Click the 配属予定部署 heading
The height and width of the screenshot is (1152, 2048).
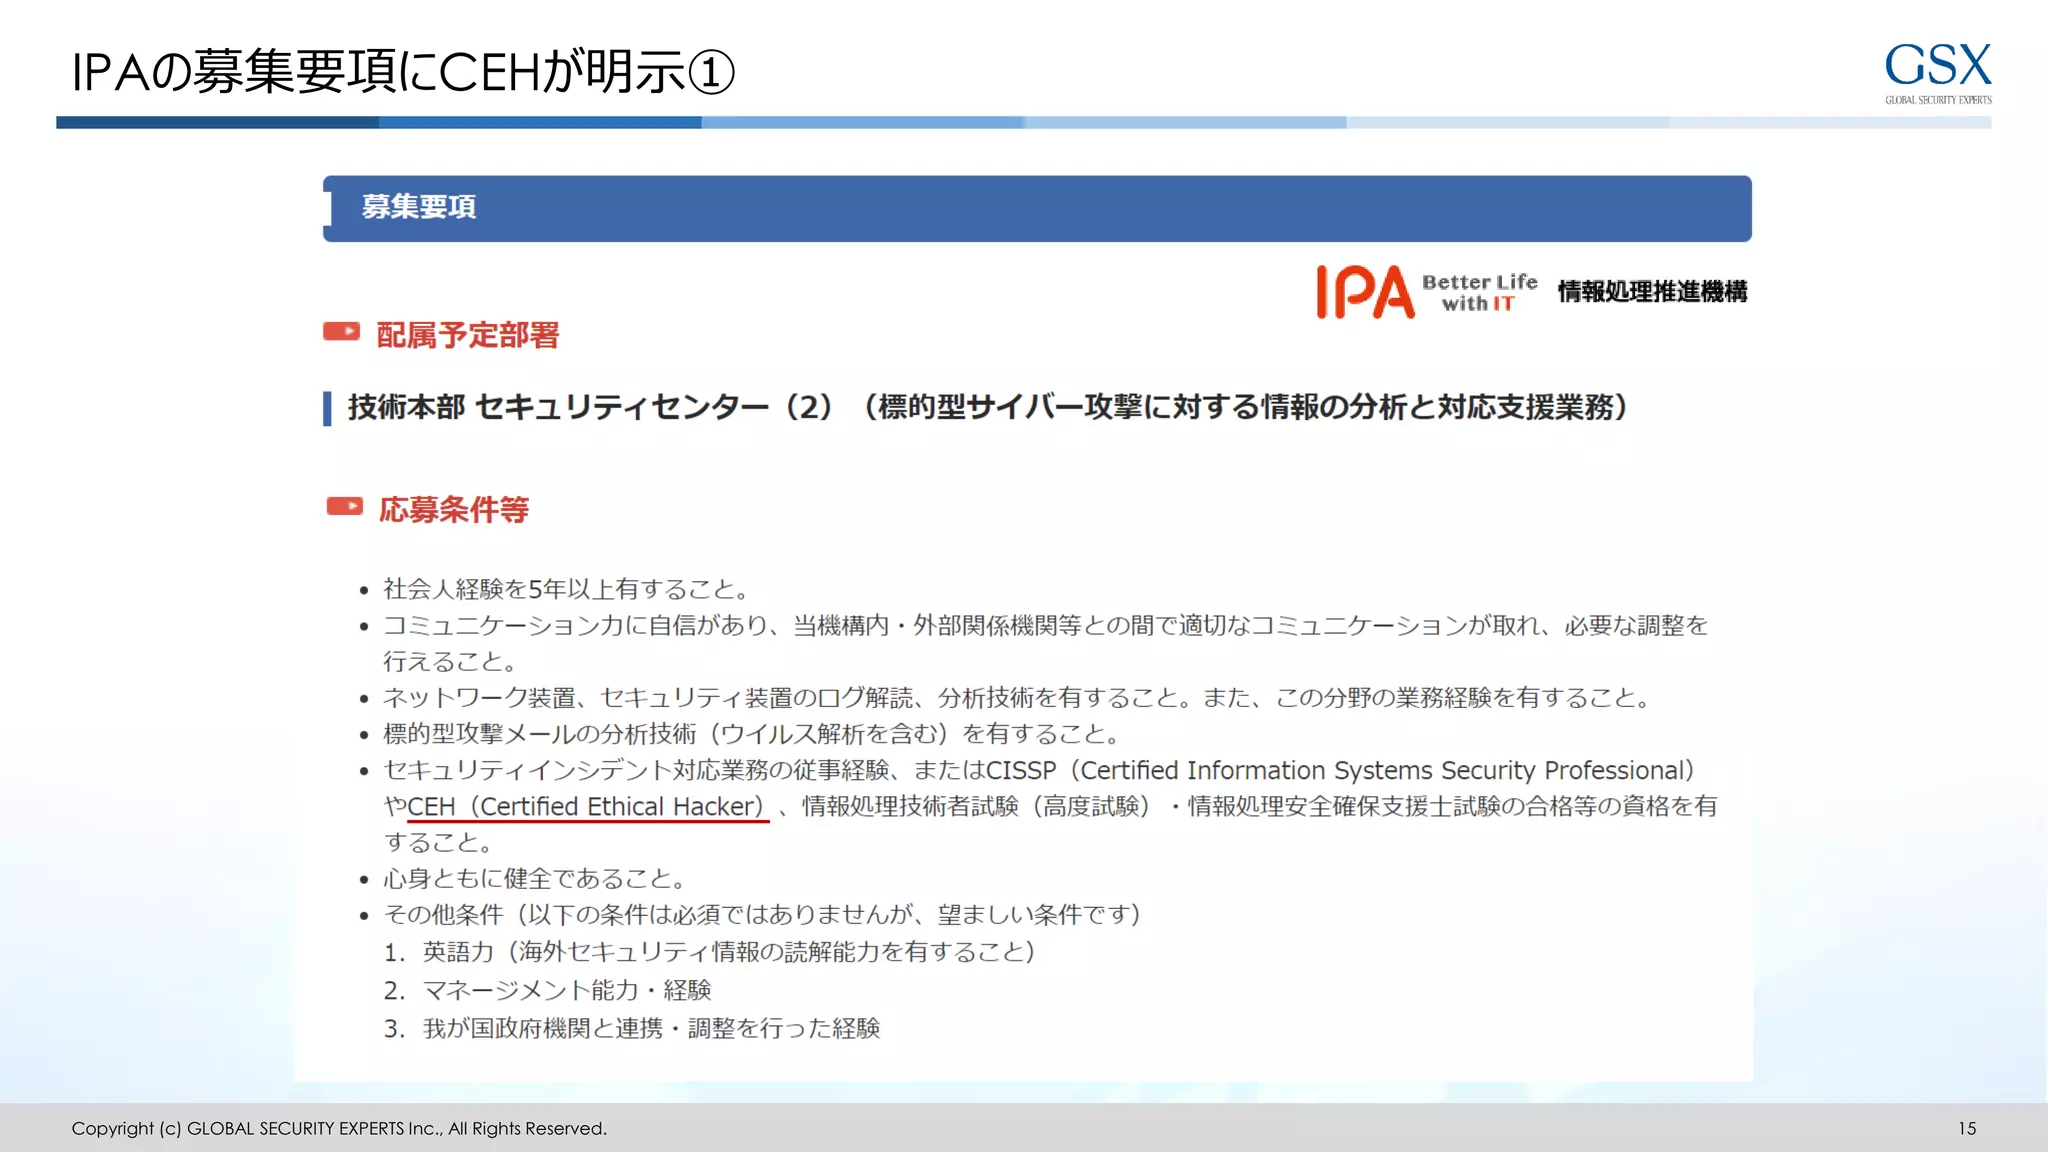pyautogui.click(x=467, y=335)
